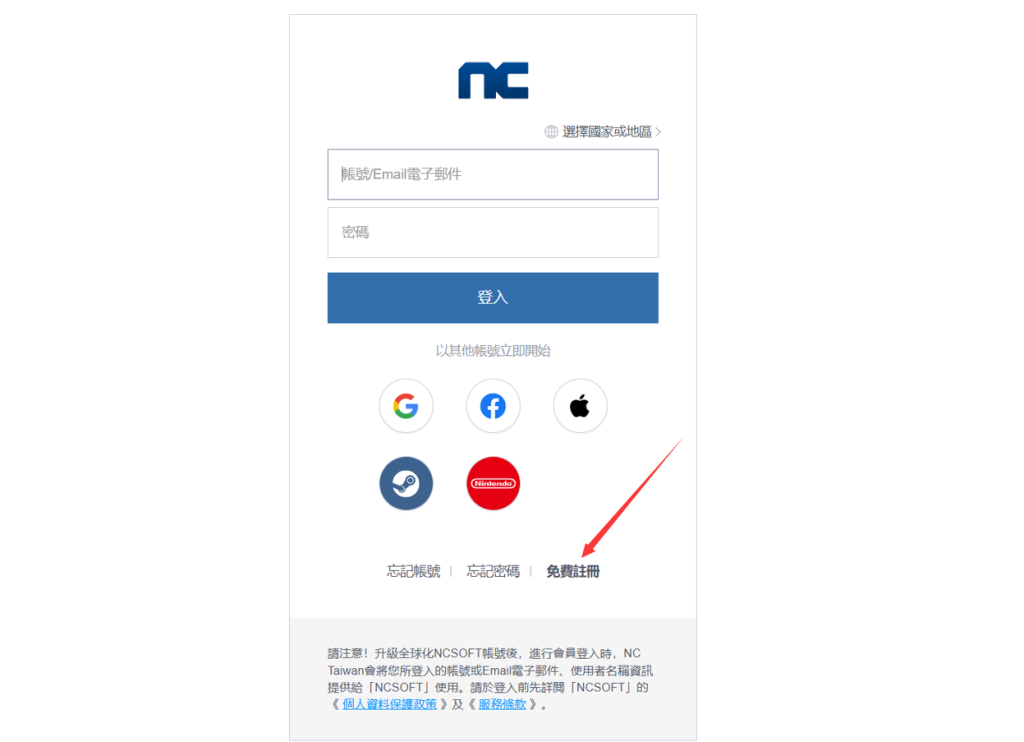Viewport: 1024px width, 742px height.
Task: Focus the 帳號/Email電子郵件 input field
Action: point(493,174)
